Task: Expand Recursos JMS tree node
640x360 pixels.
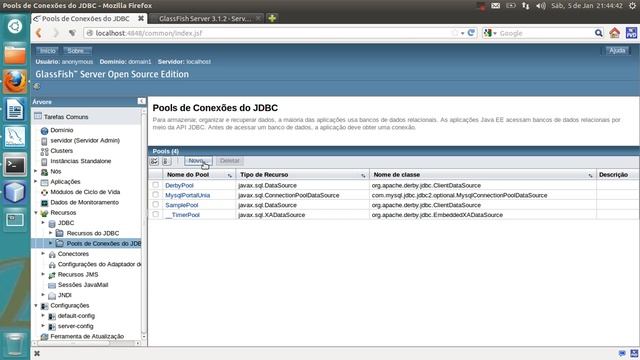Action: click(43, 274)
